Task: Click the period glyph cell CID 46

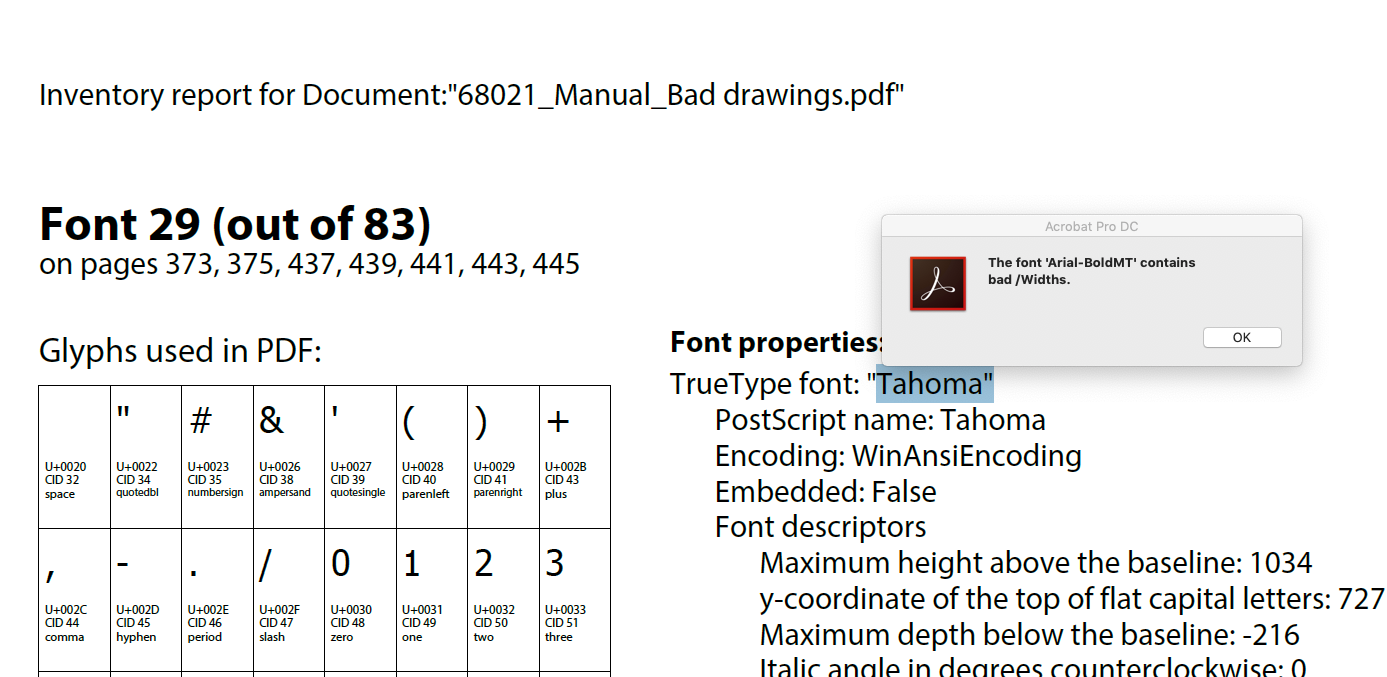Action: (x=217, y=600)
